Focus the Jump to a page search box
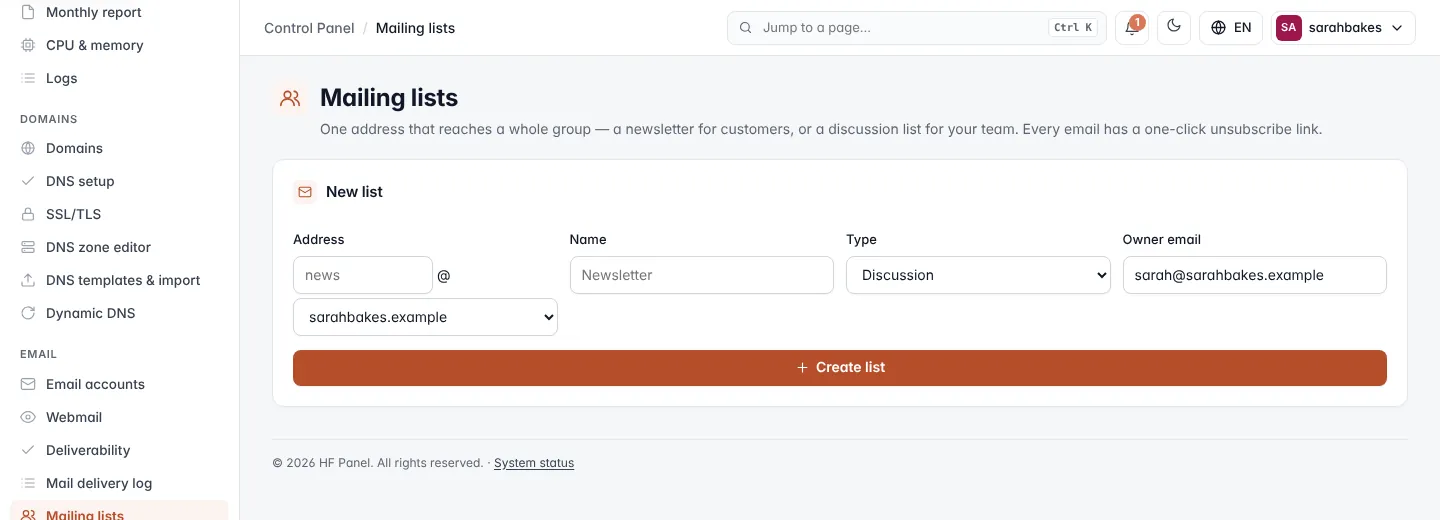Viewport: 1440px width, 520px height. click(917, 28)
